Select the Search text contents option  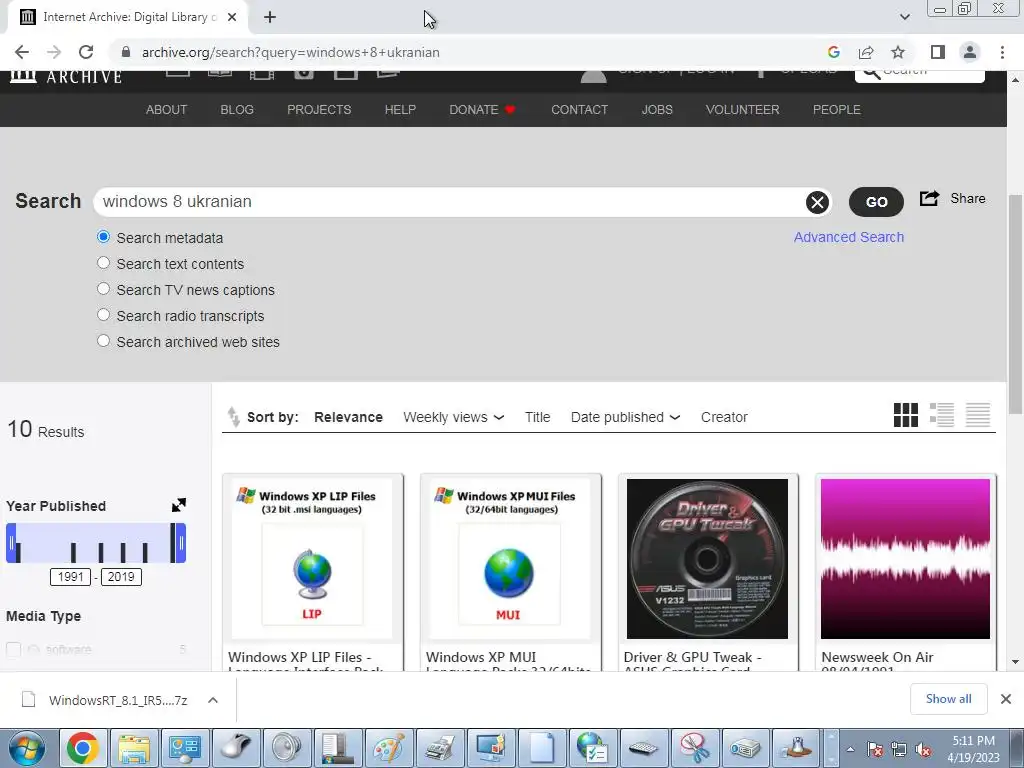(103, 263)
